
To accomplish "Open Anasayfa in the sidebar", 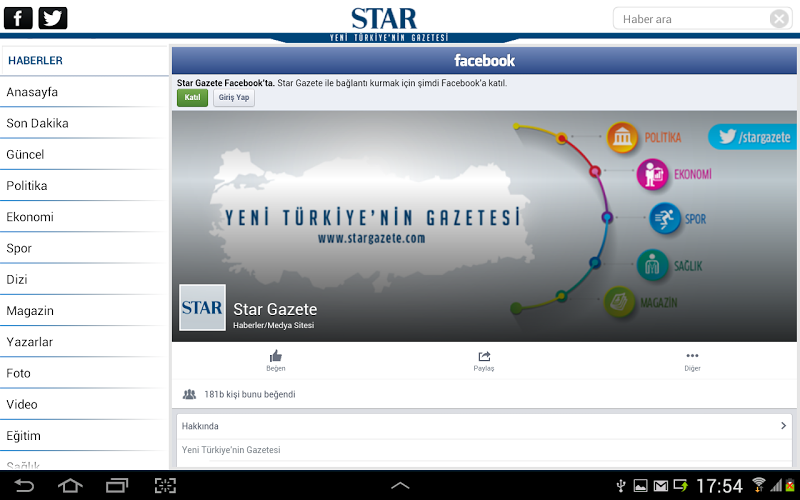I will tap(84, 92).
